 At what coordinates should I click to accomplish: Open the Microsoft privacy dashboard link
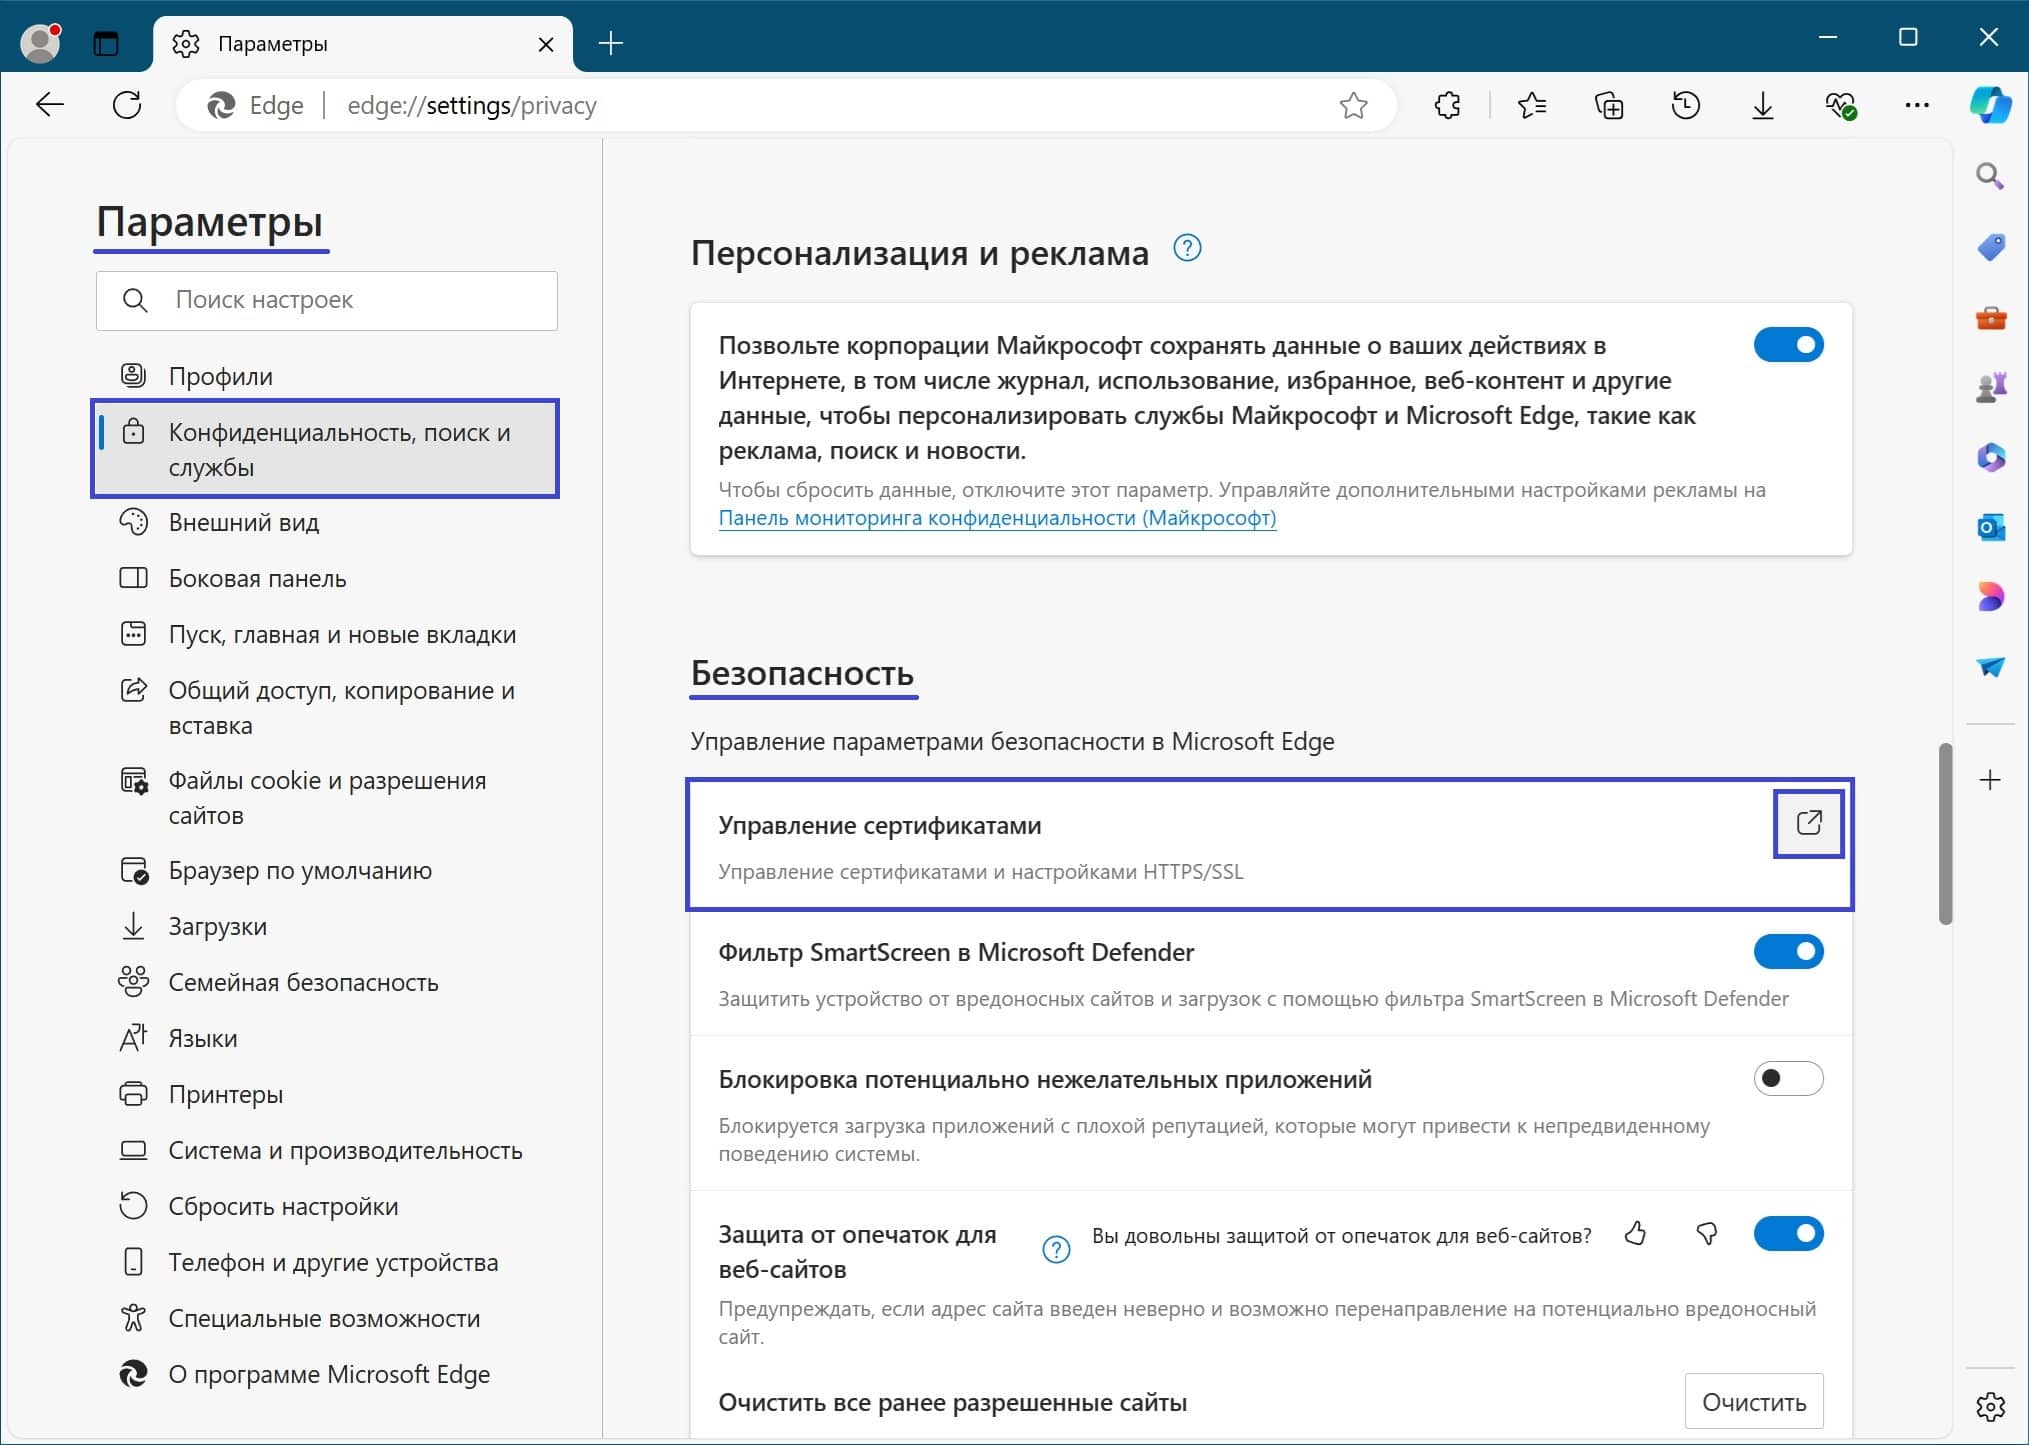coord(997,518)
